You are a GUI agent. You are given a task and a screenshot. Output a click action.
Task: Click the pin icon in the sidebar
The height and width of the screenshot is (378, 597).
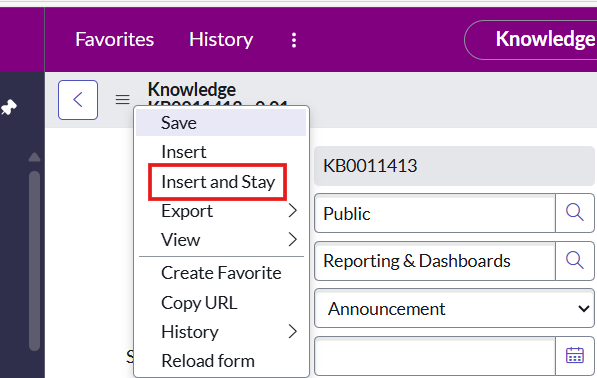[x=8, y=107]
